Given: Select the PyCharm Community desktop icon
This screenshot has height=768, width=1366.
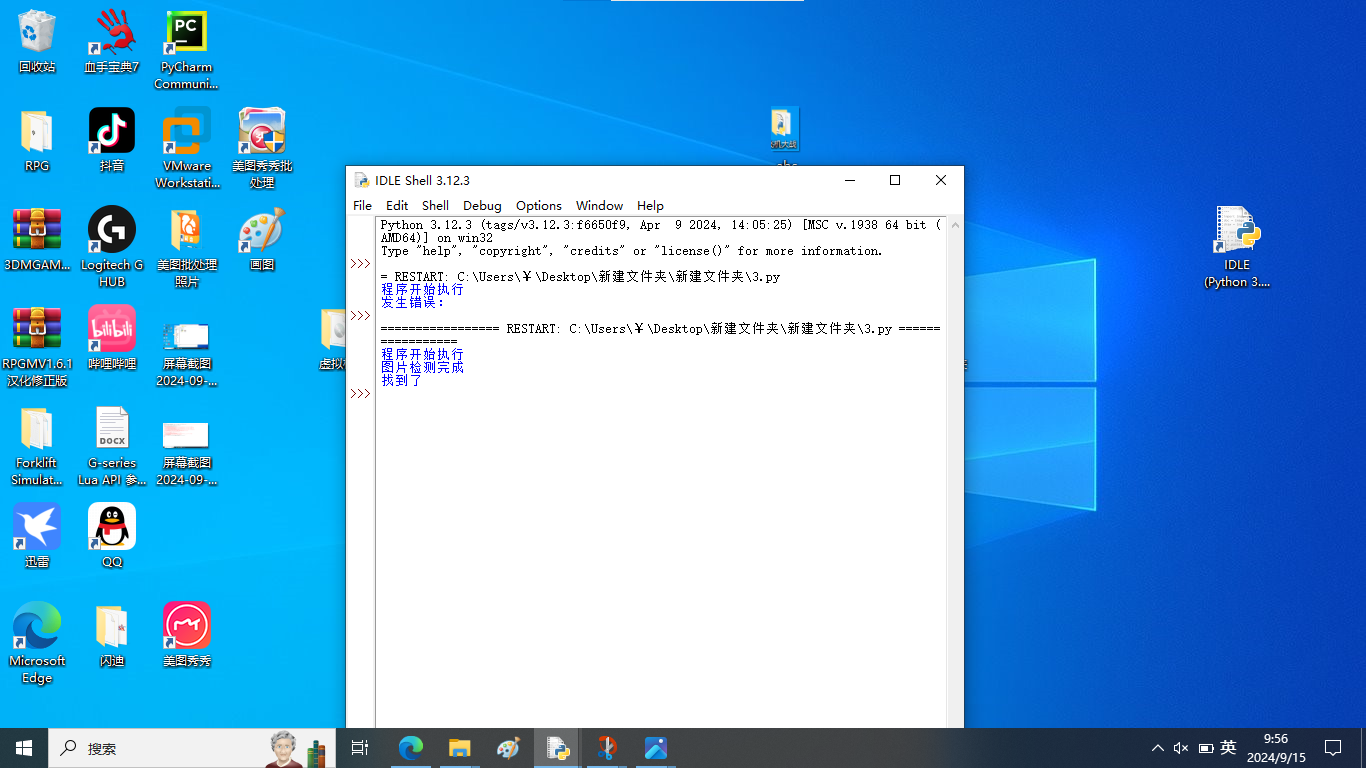Looking at the screenshot, I should (186, 50).
